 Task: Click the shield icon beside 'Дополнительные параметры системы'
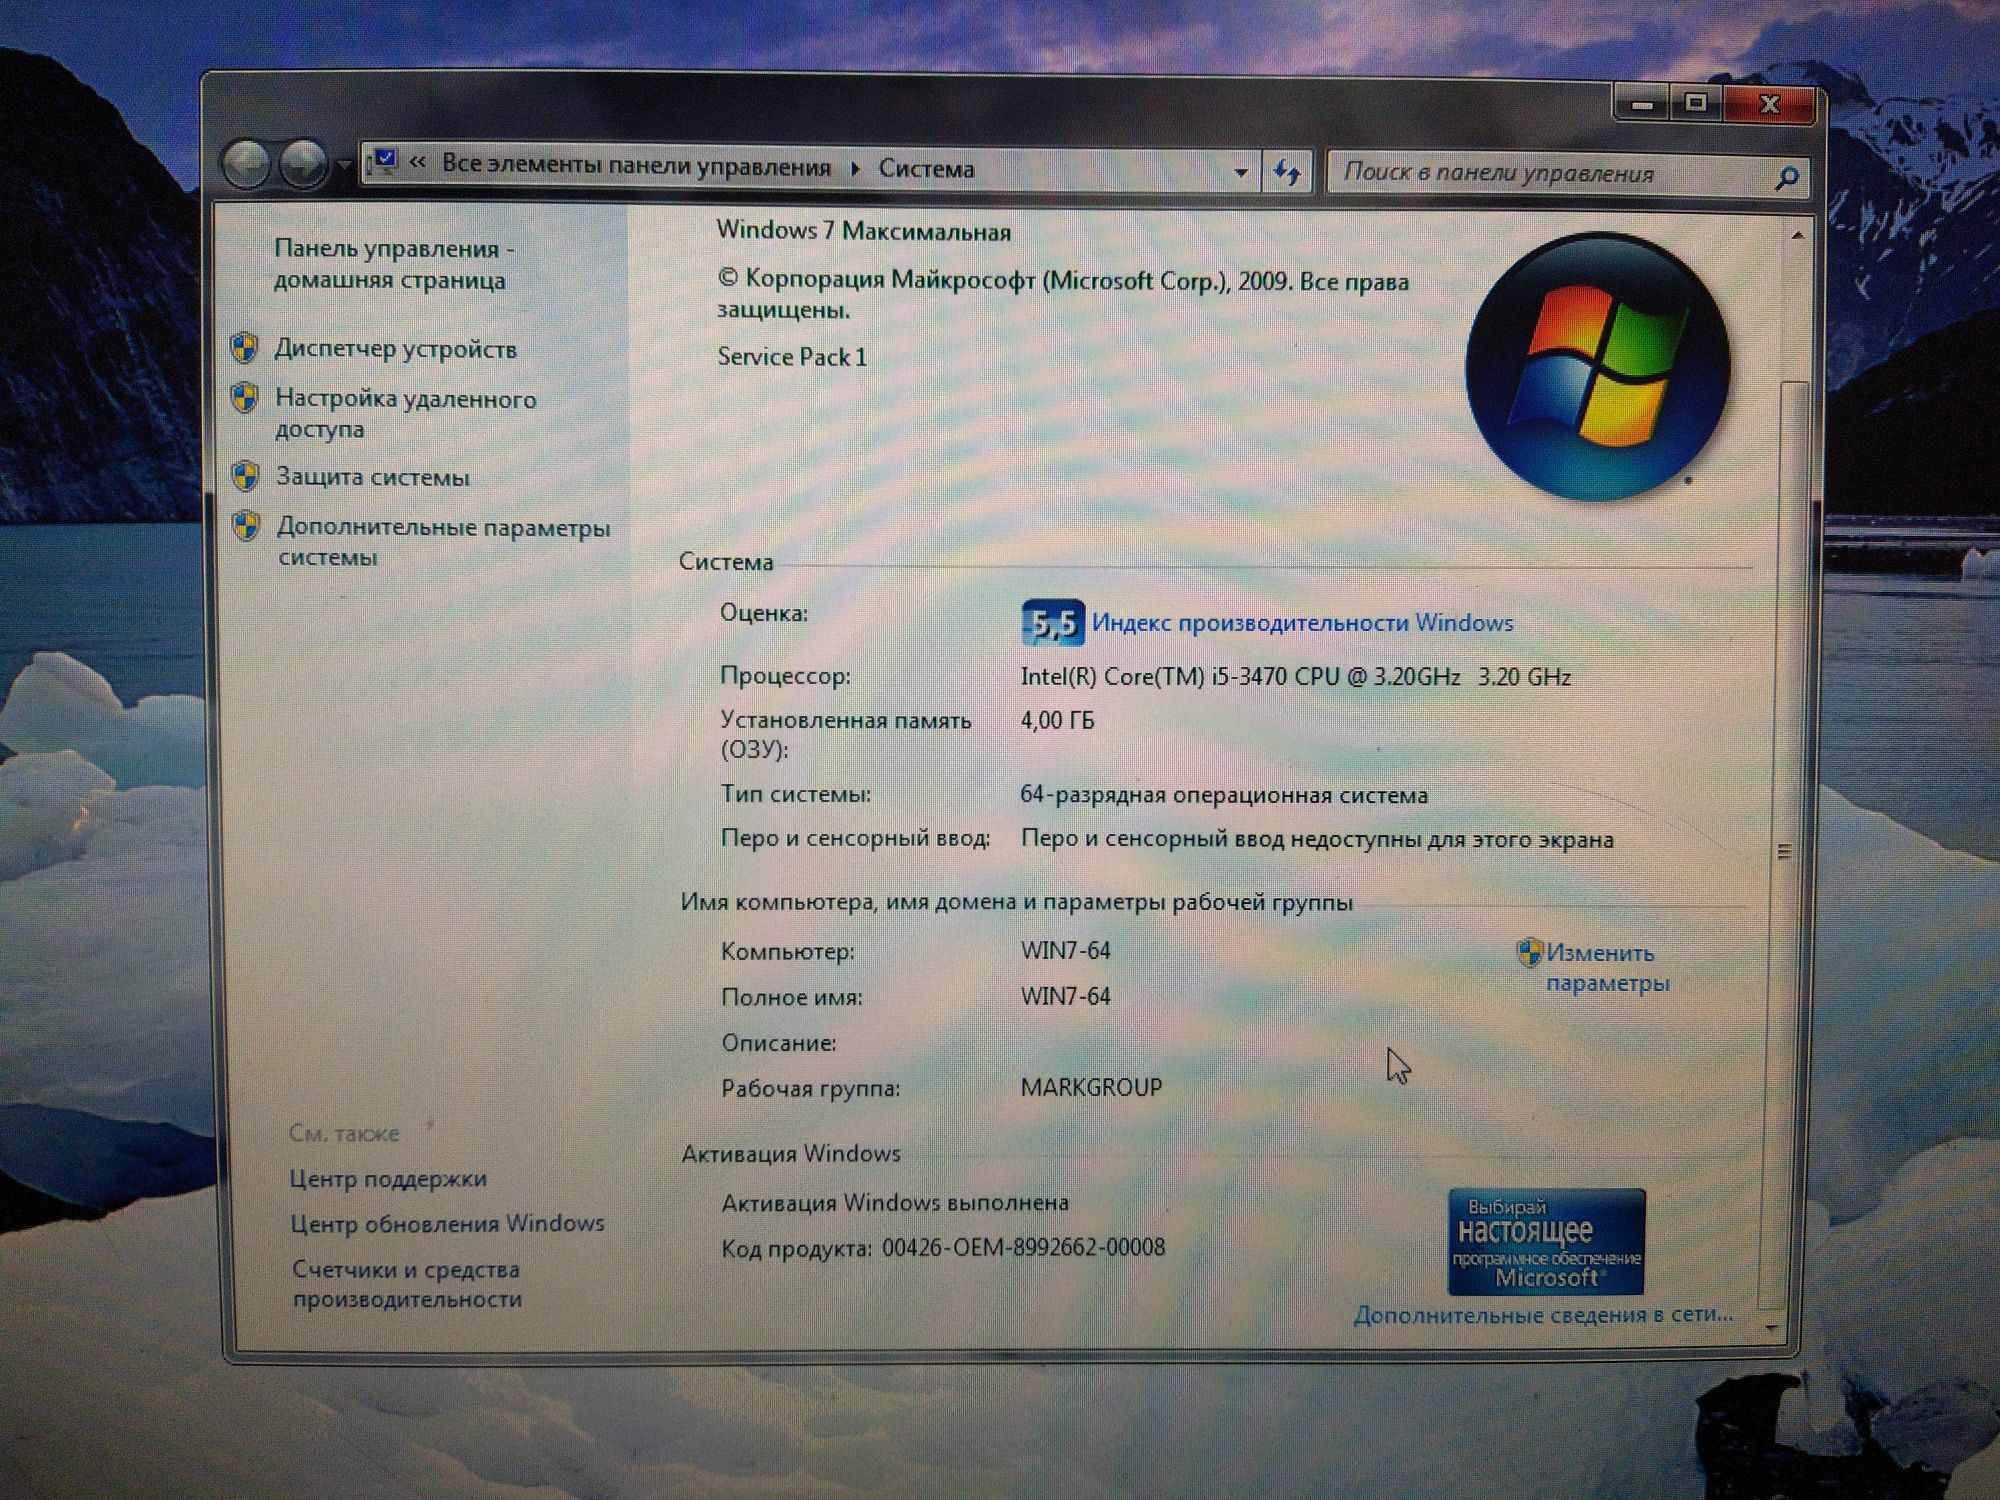tap(246, 525)
